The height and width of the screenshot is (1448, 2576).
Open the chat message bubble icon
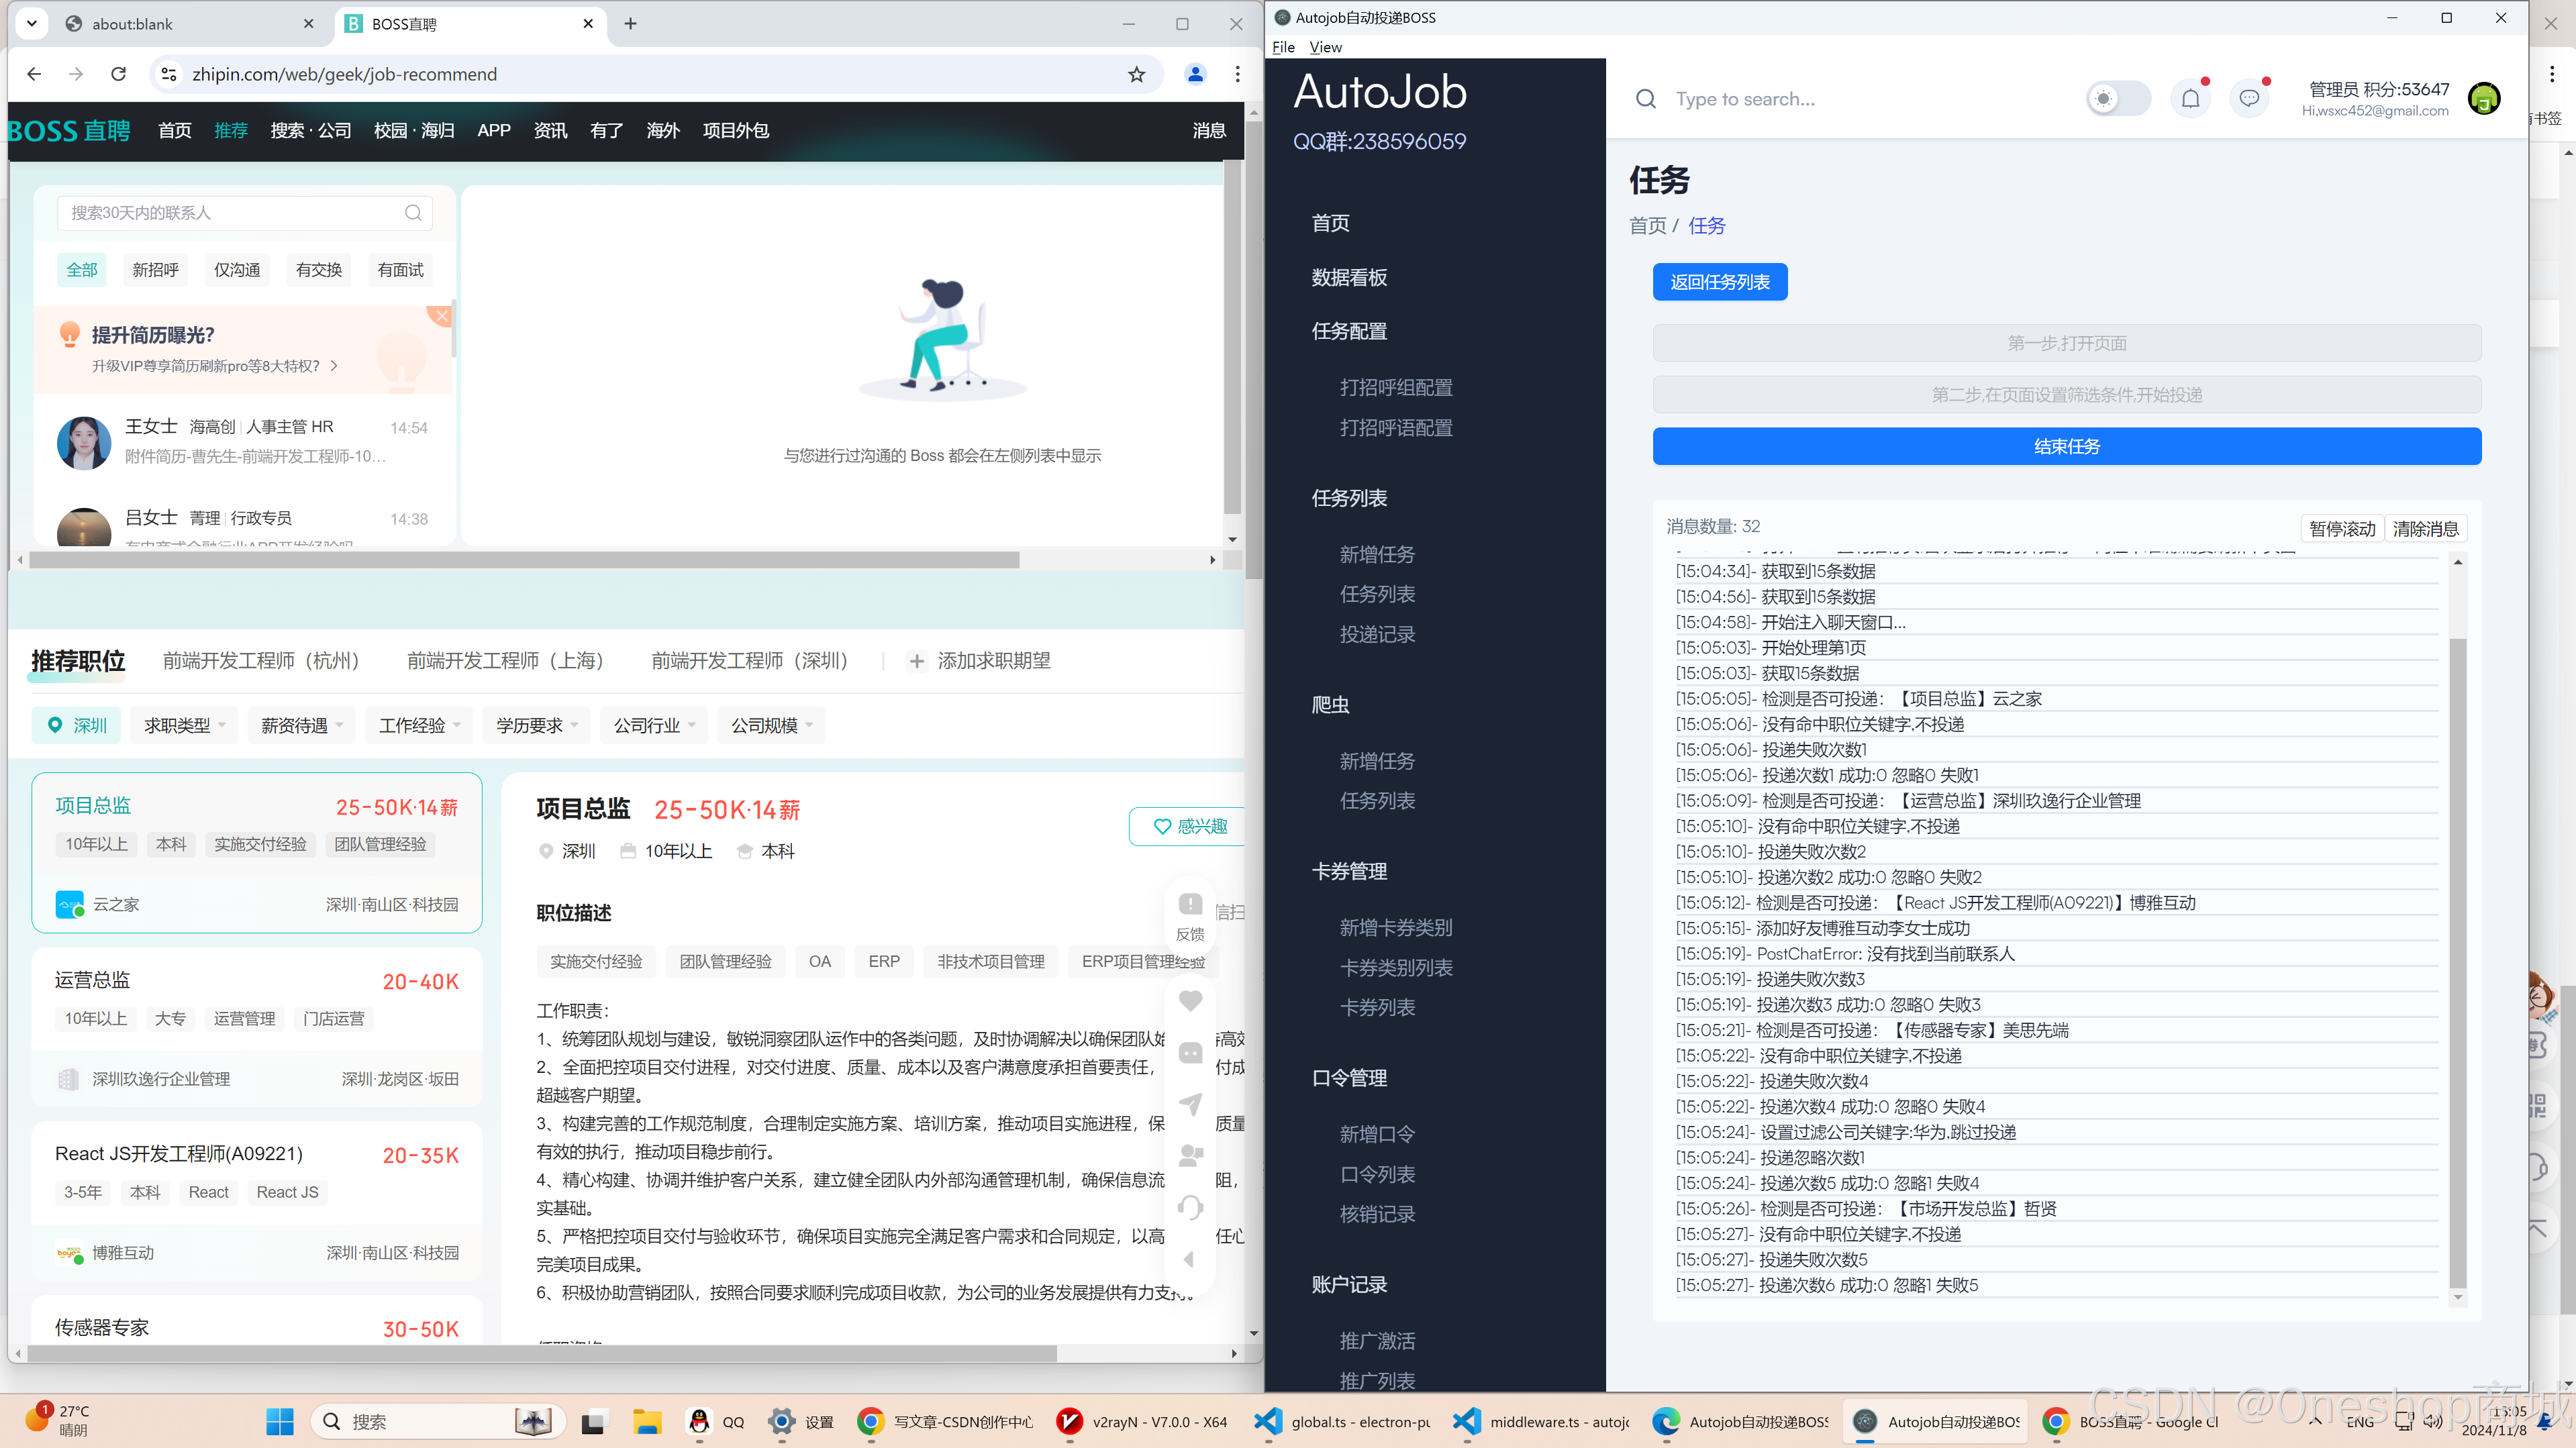click(2249, 99)
